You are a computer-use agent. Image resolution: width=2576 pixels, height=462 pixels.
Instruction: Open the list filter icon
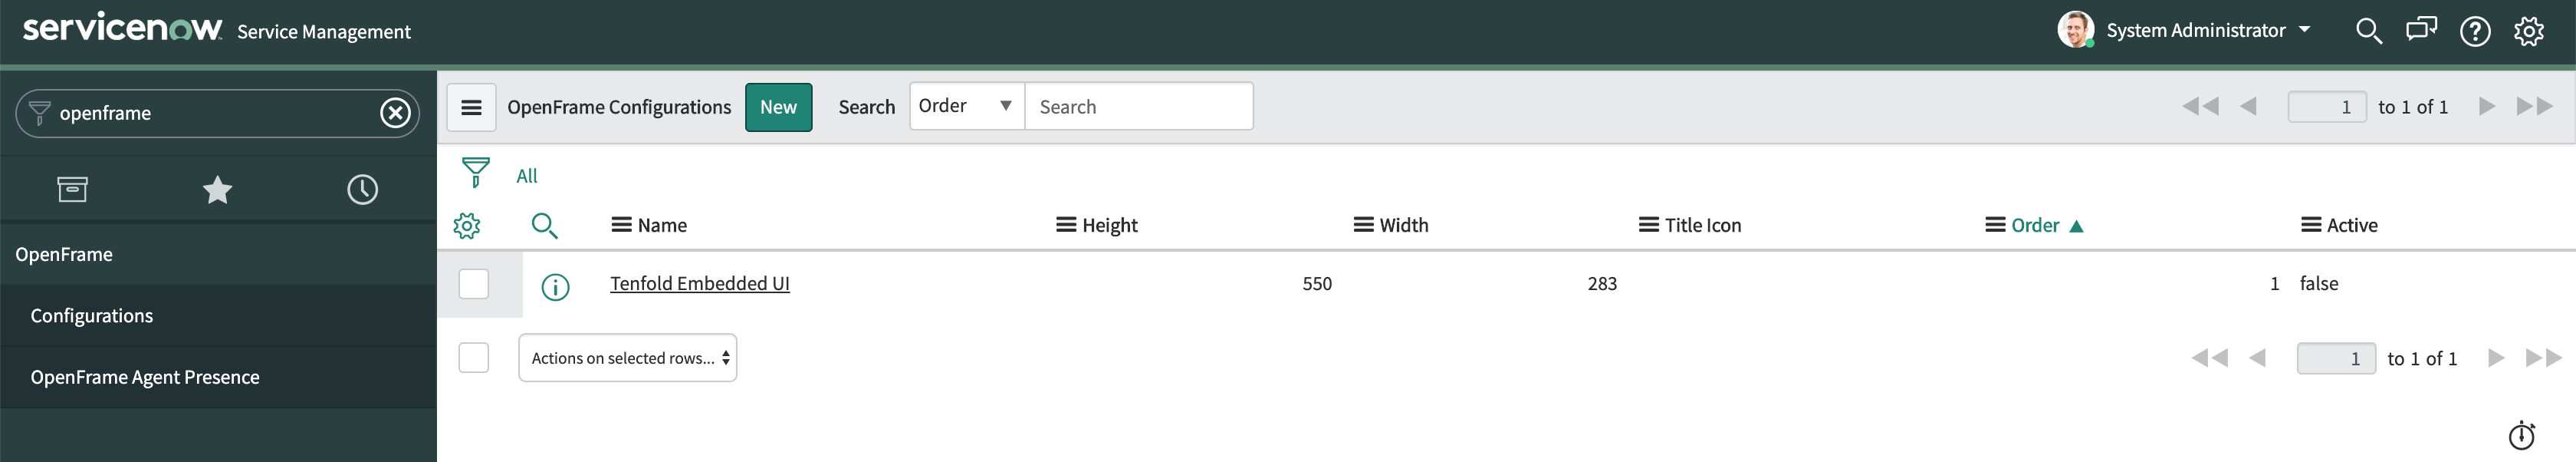click(x=477, y=172)
